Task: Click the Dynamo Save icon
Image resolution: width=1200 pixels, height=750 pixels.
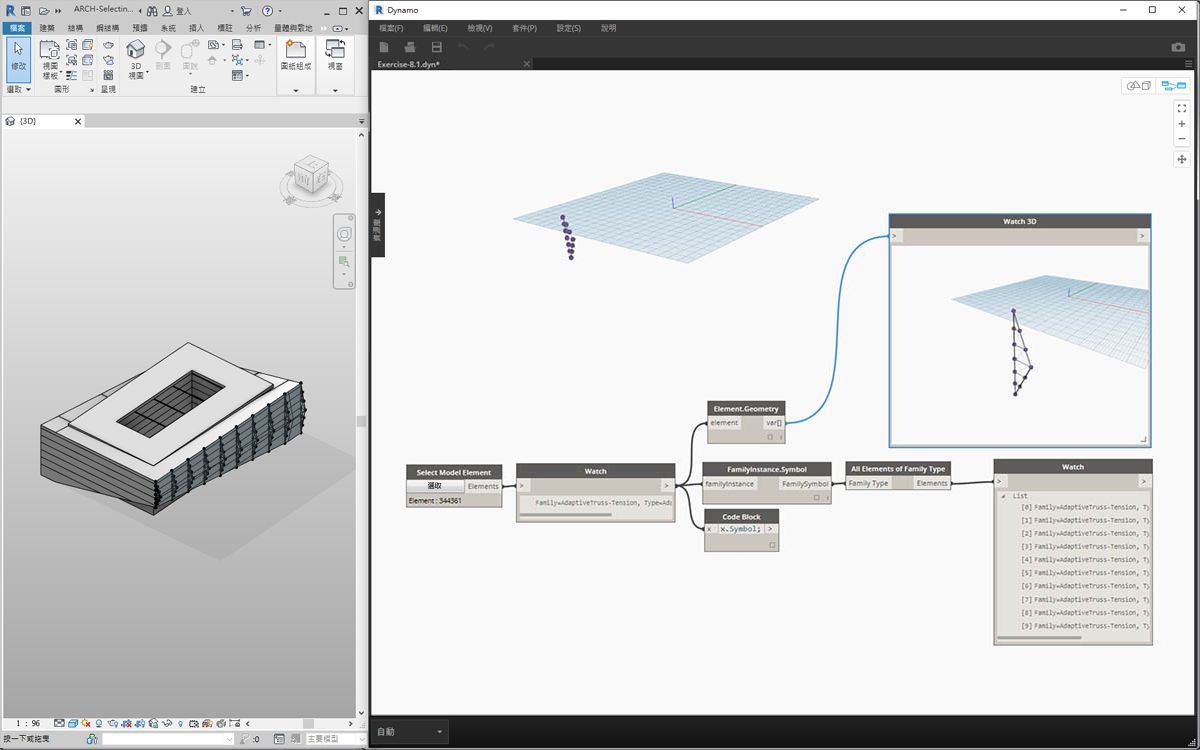Action: click(x=436, y=47)
